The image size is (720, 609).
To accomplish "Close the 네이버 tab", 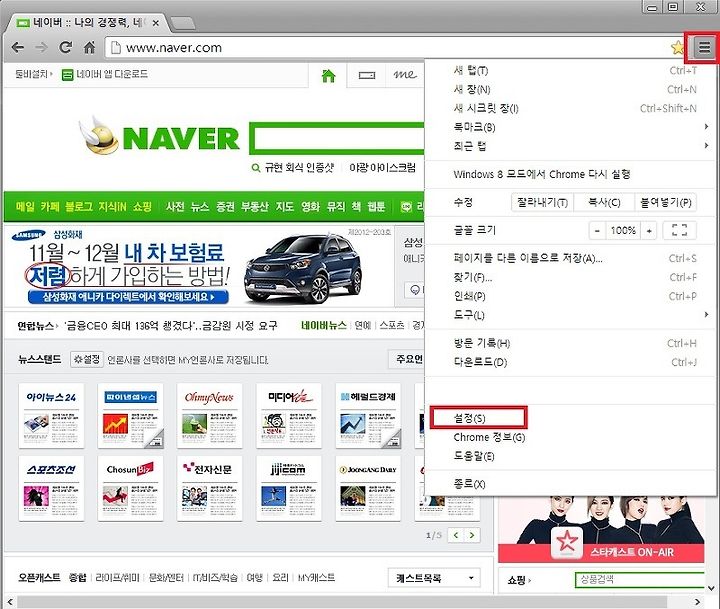I will [156, 23].
